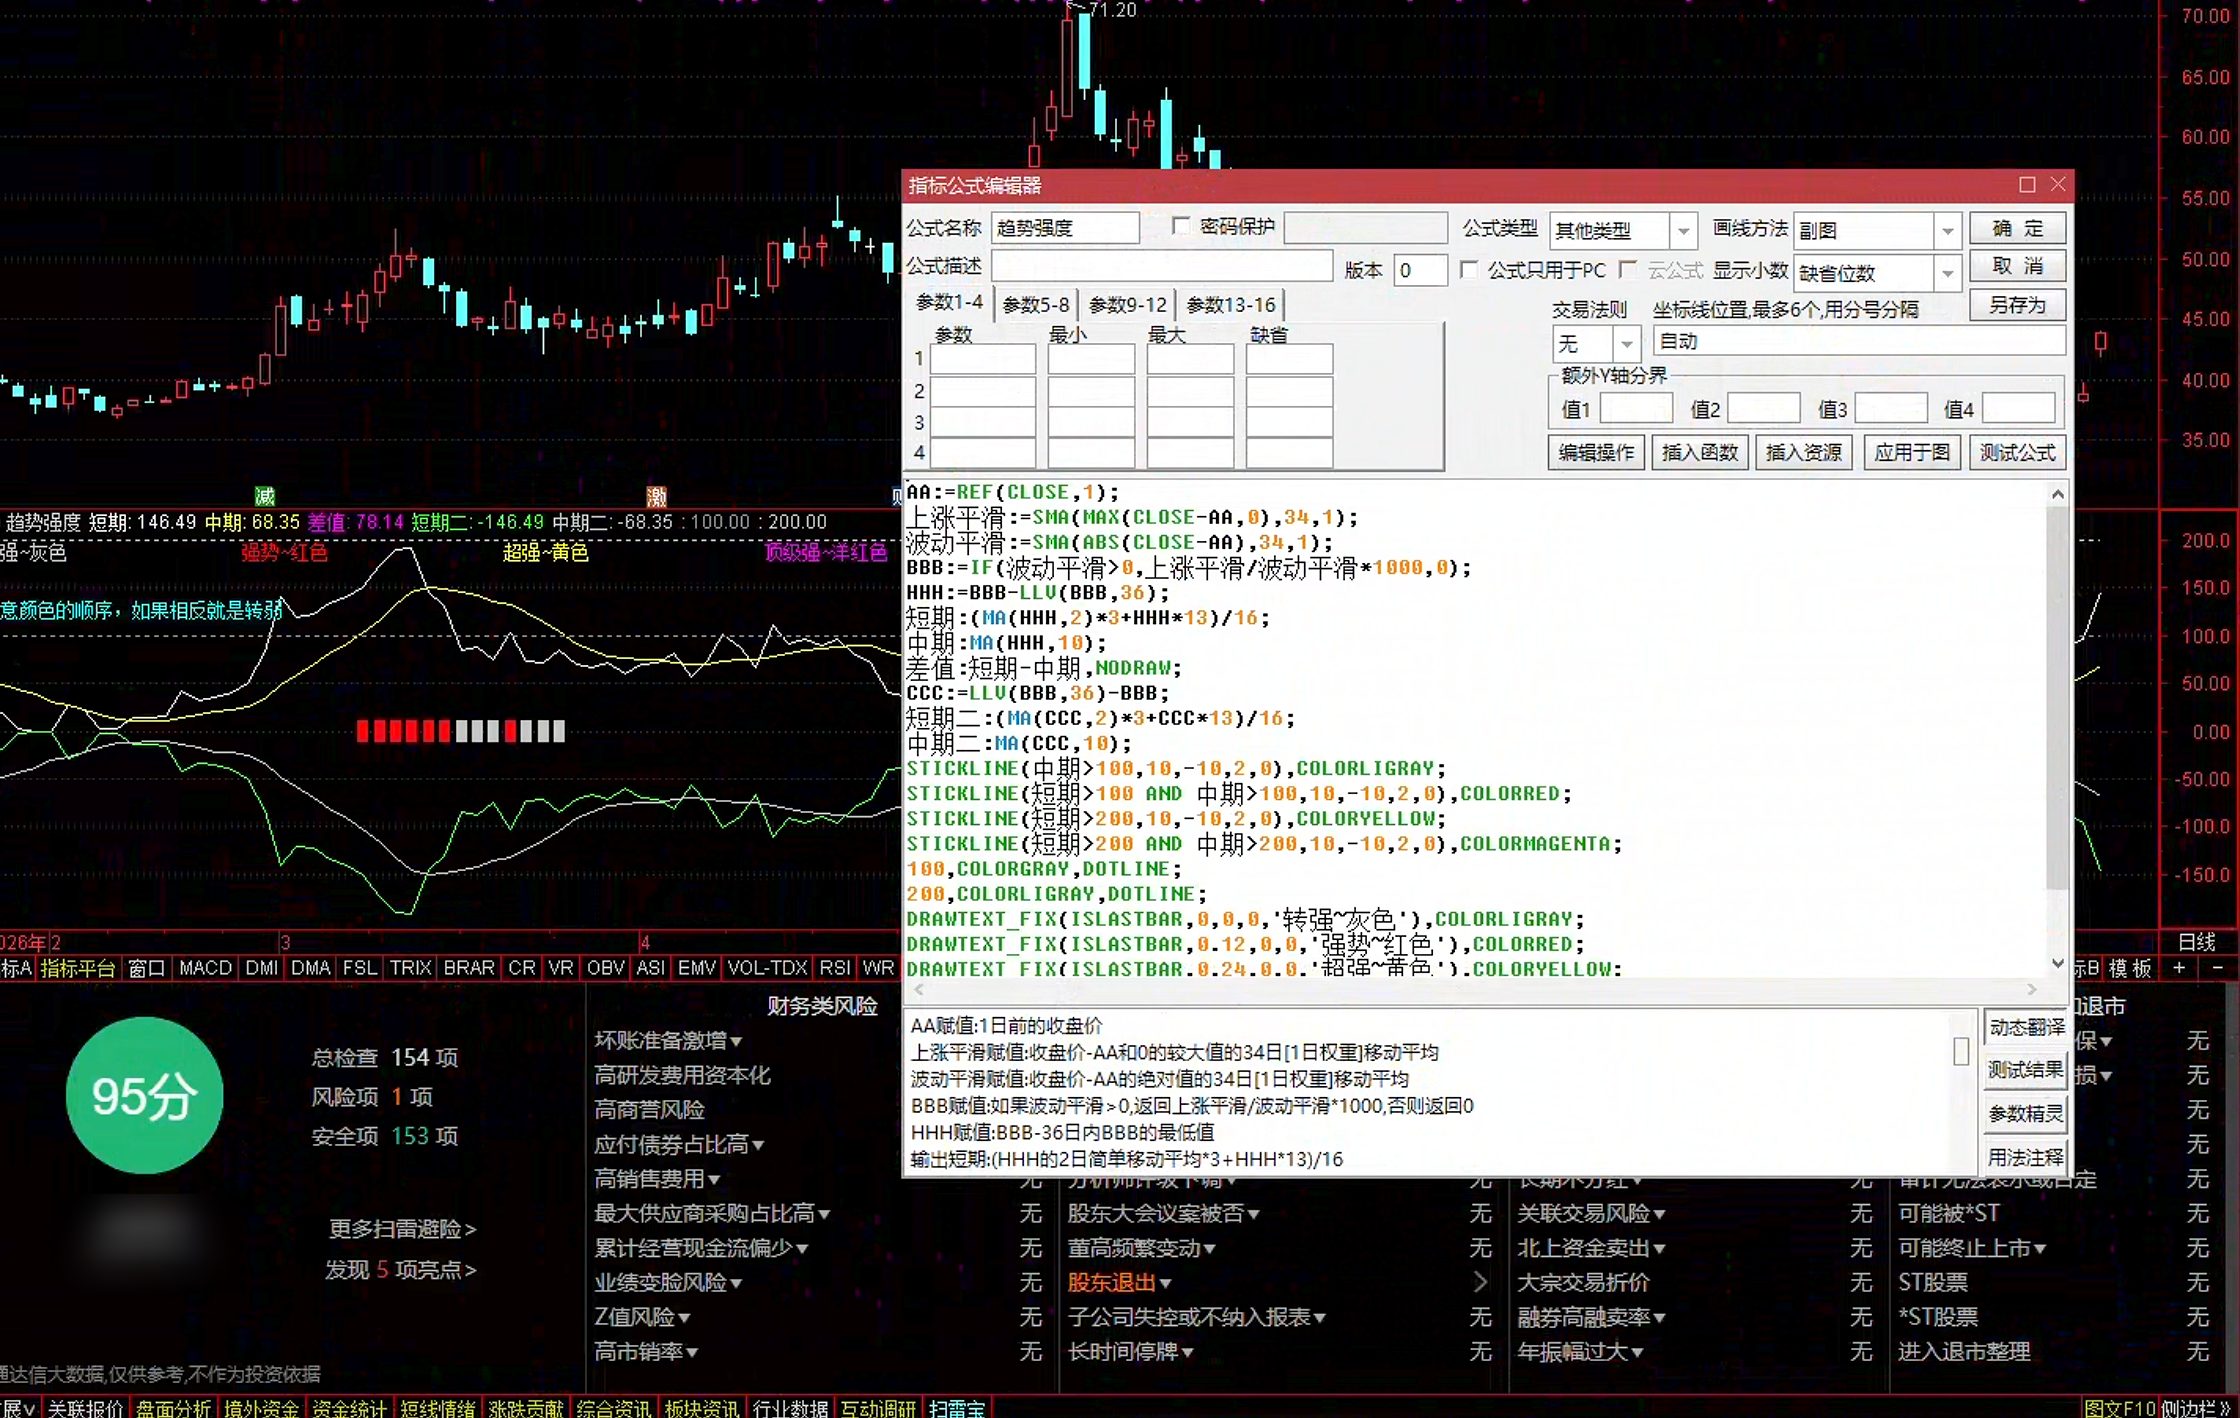Maximize the formula editor window
Screen dimensions: 2240x1418
(2027, 185)
